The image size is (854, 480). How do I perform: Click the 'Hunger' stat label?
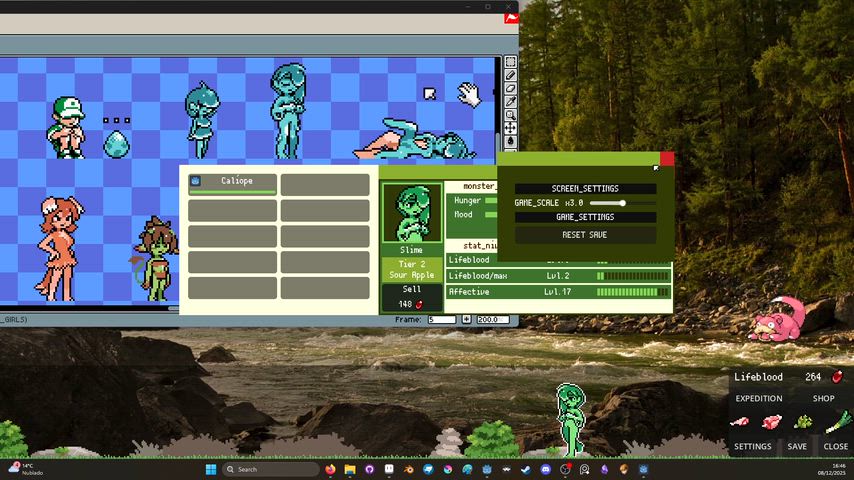pyautogui.click(x=467, y=200)
